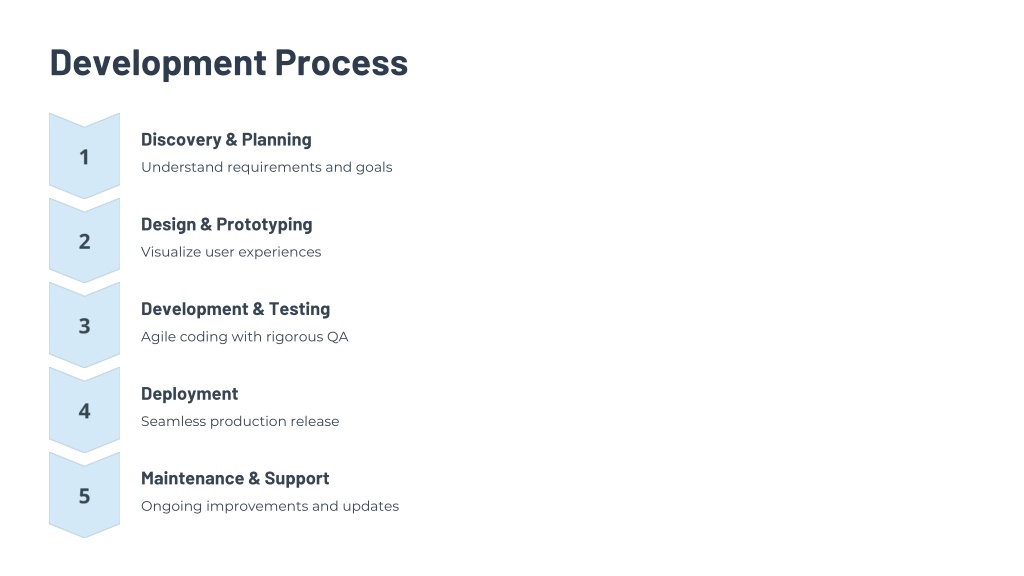1024x576 pixels.
Task: Click the Deployment heading
Action: [x=189, y=394]
